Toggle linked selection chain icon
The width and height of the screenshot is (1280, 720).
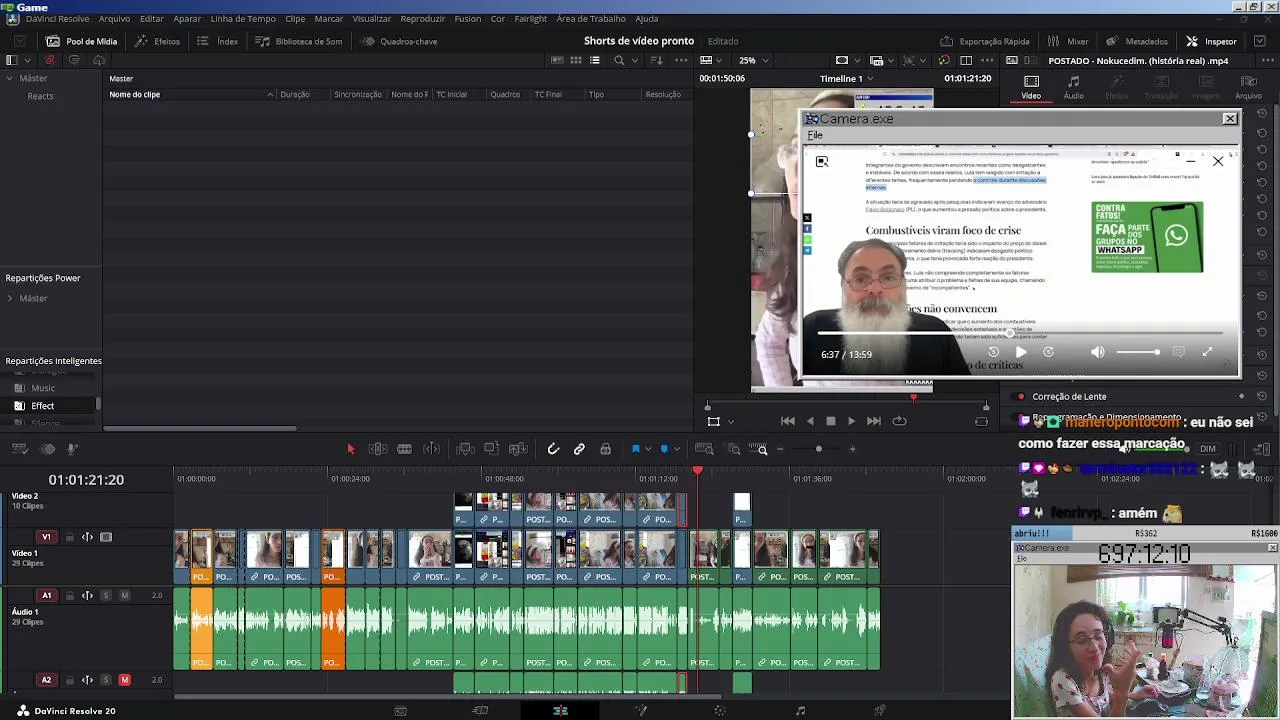click(579, 449)
